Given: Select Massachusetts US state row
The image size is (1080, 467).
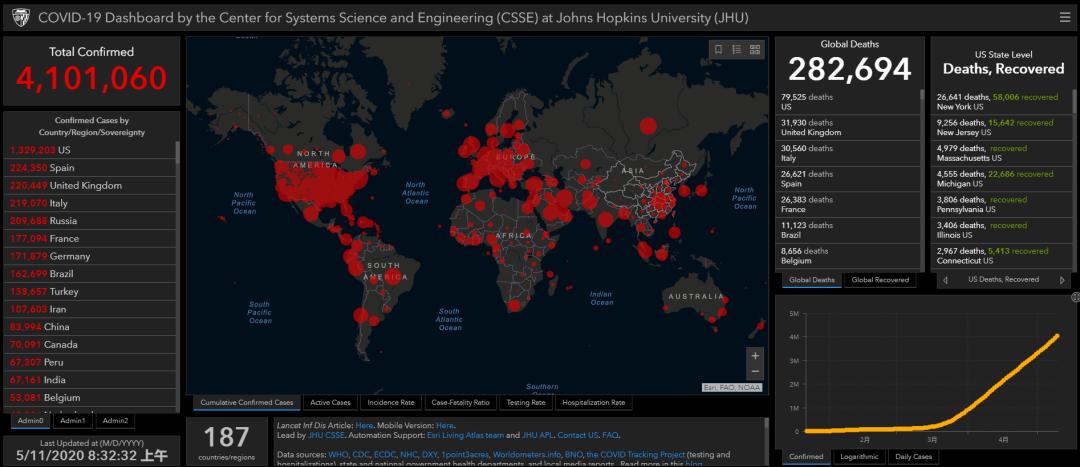Looking at the screenshot, I should click(1002, 153).
